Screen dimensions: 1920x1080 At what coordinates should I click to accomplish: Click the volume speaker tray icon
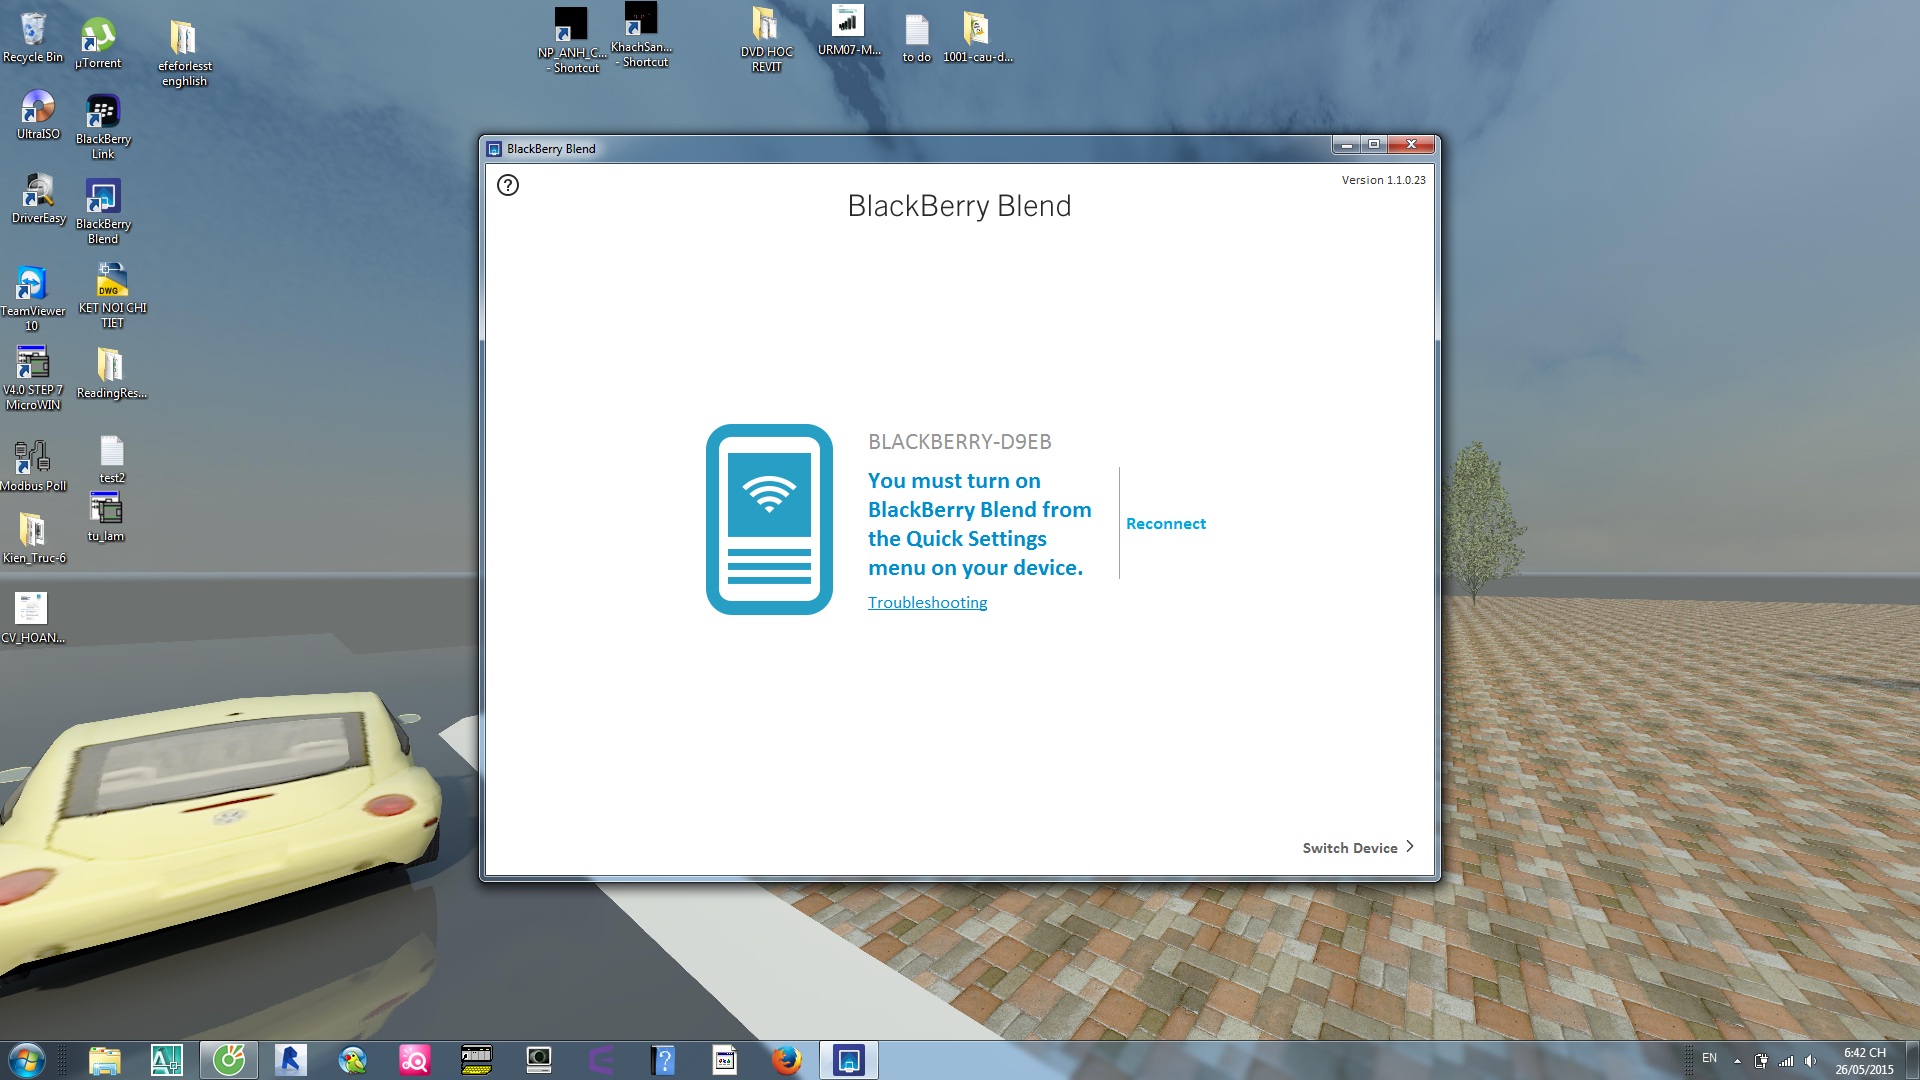(1810, 1061)
